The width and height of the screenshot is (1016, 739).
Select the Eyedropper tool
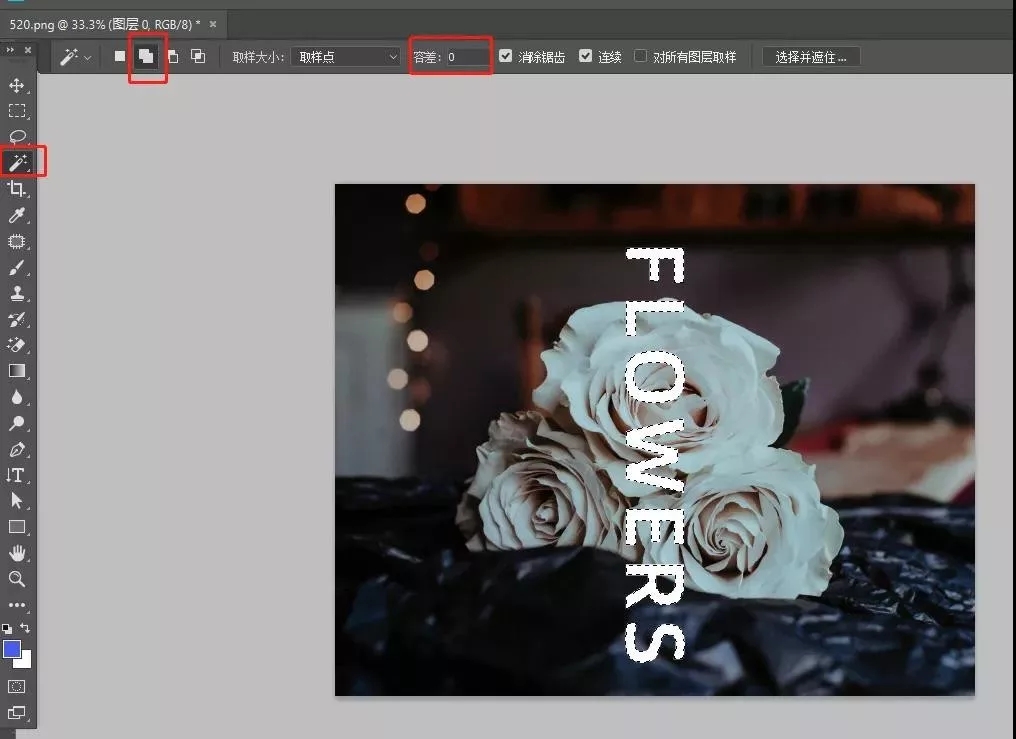(x=17, y=215)
